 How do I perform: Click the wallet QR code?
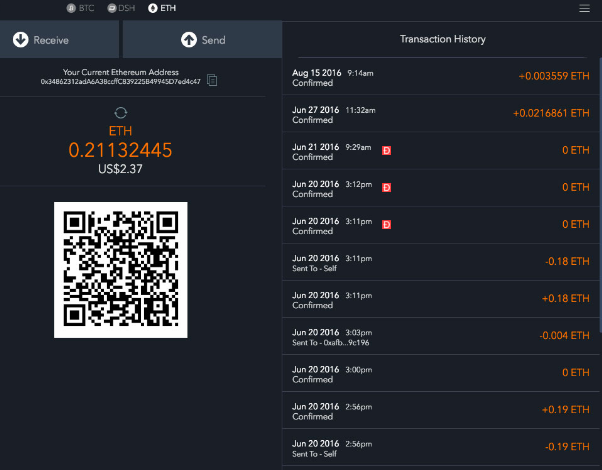121,270
